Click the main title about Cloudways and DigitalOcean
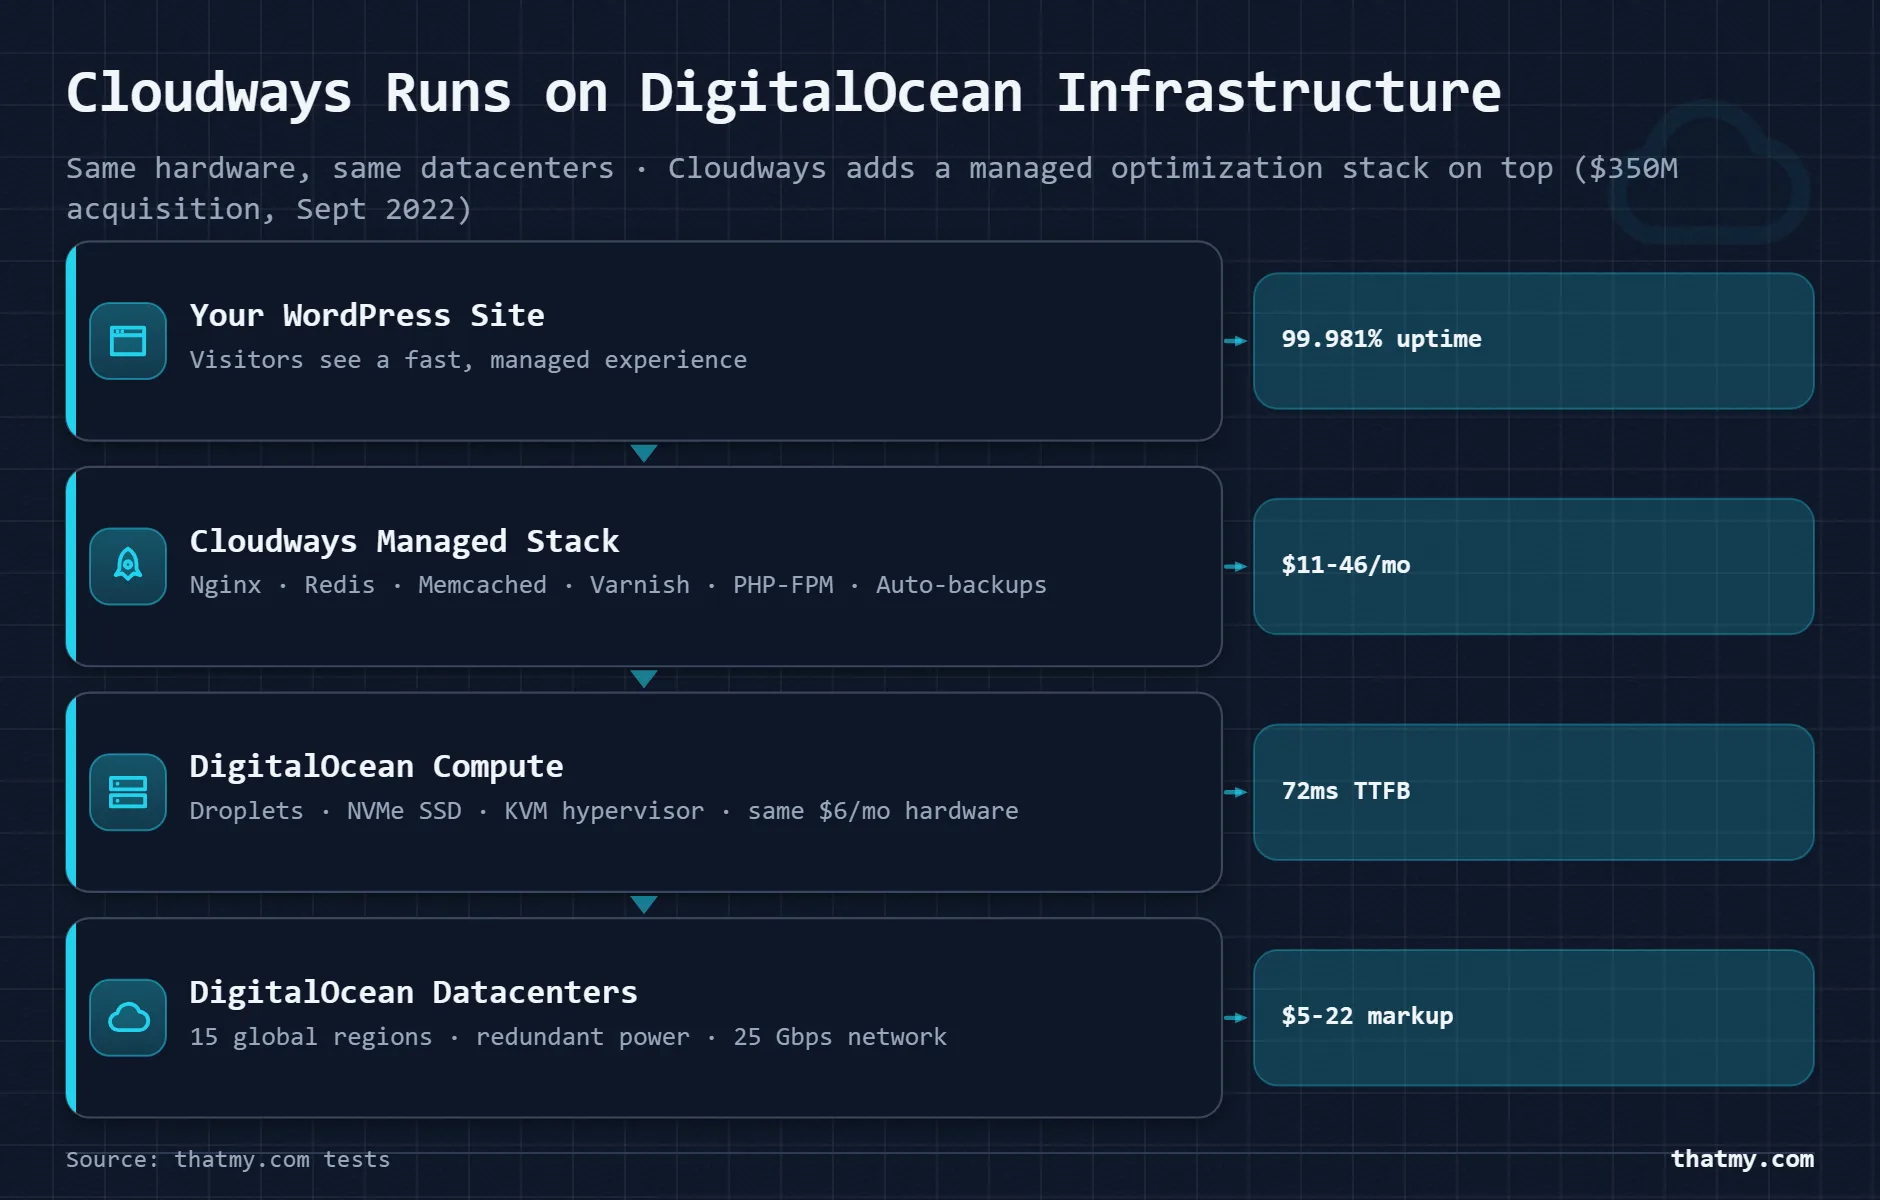The width and height of the screenshot is (1880, 1200). point(783,93)
